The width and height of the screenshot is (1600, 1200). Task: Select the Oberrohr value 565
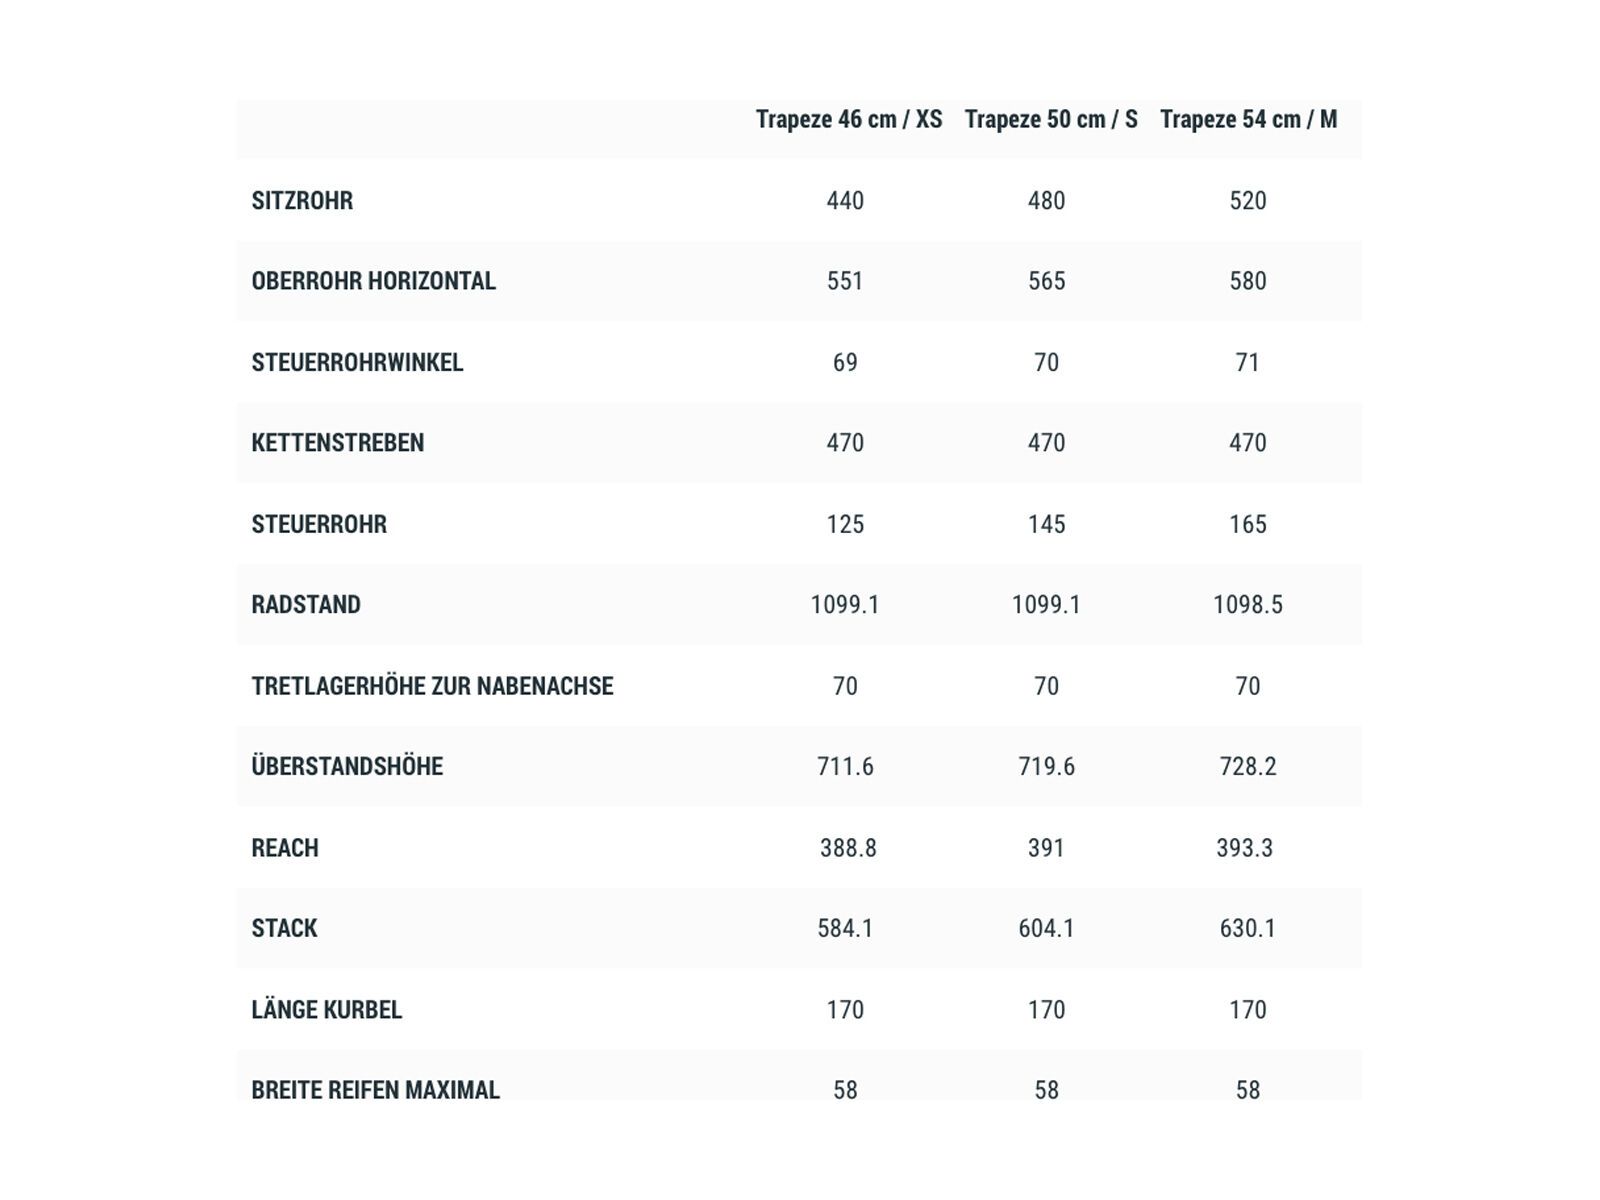(x=1046, y=281)
